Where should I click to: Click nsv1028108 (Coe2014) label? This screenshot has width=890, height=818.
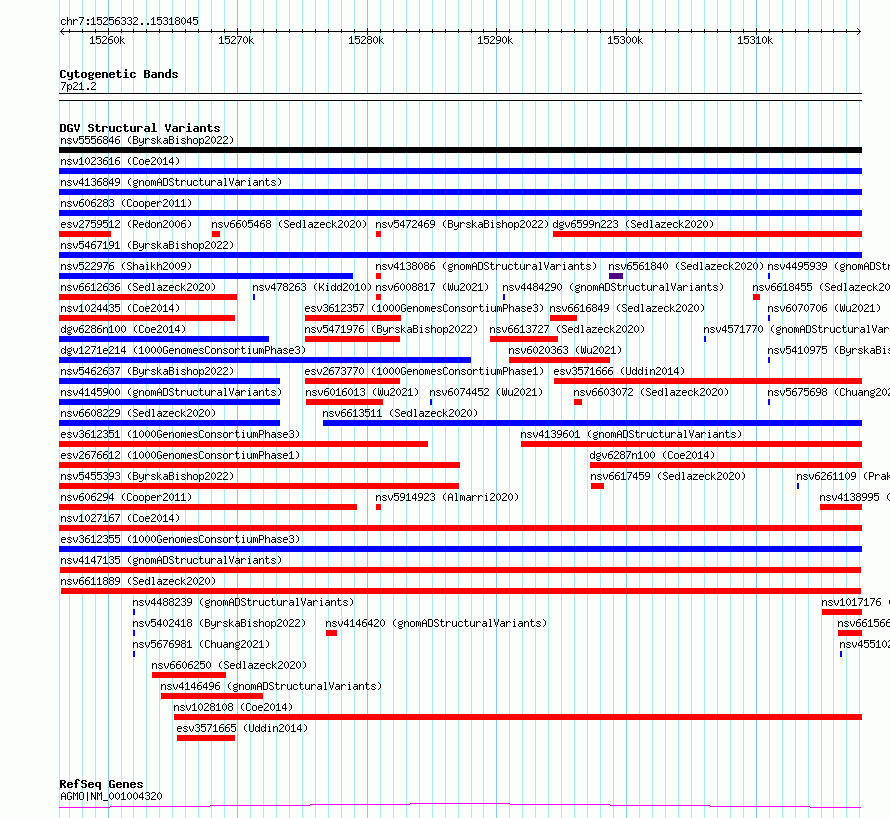point(233,707)
